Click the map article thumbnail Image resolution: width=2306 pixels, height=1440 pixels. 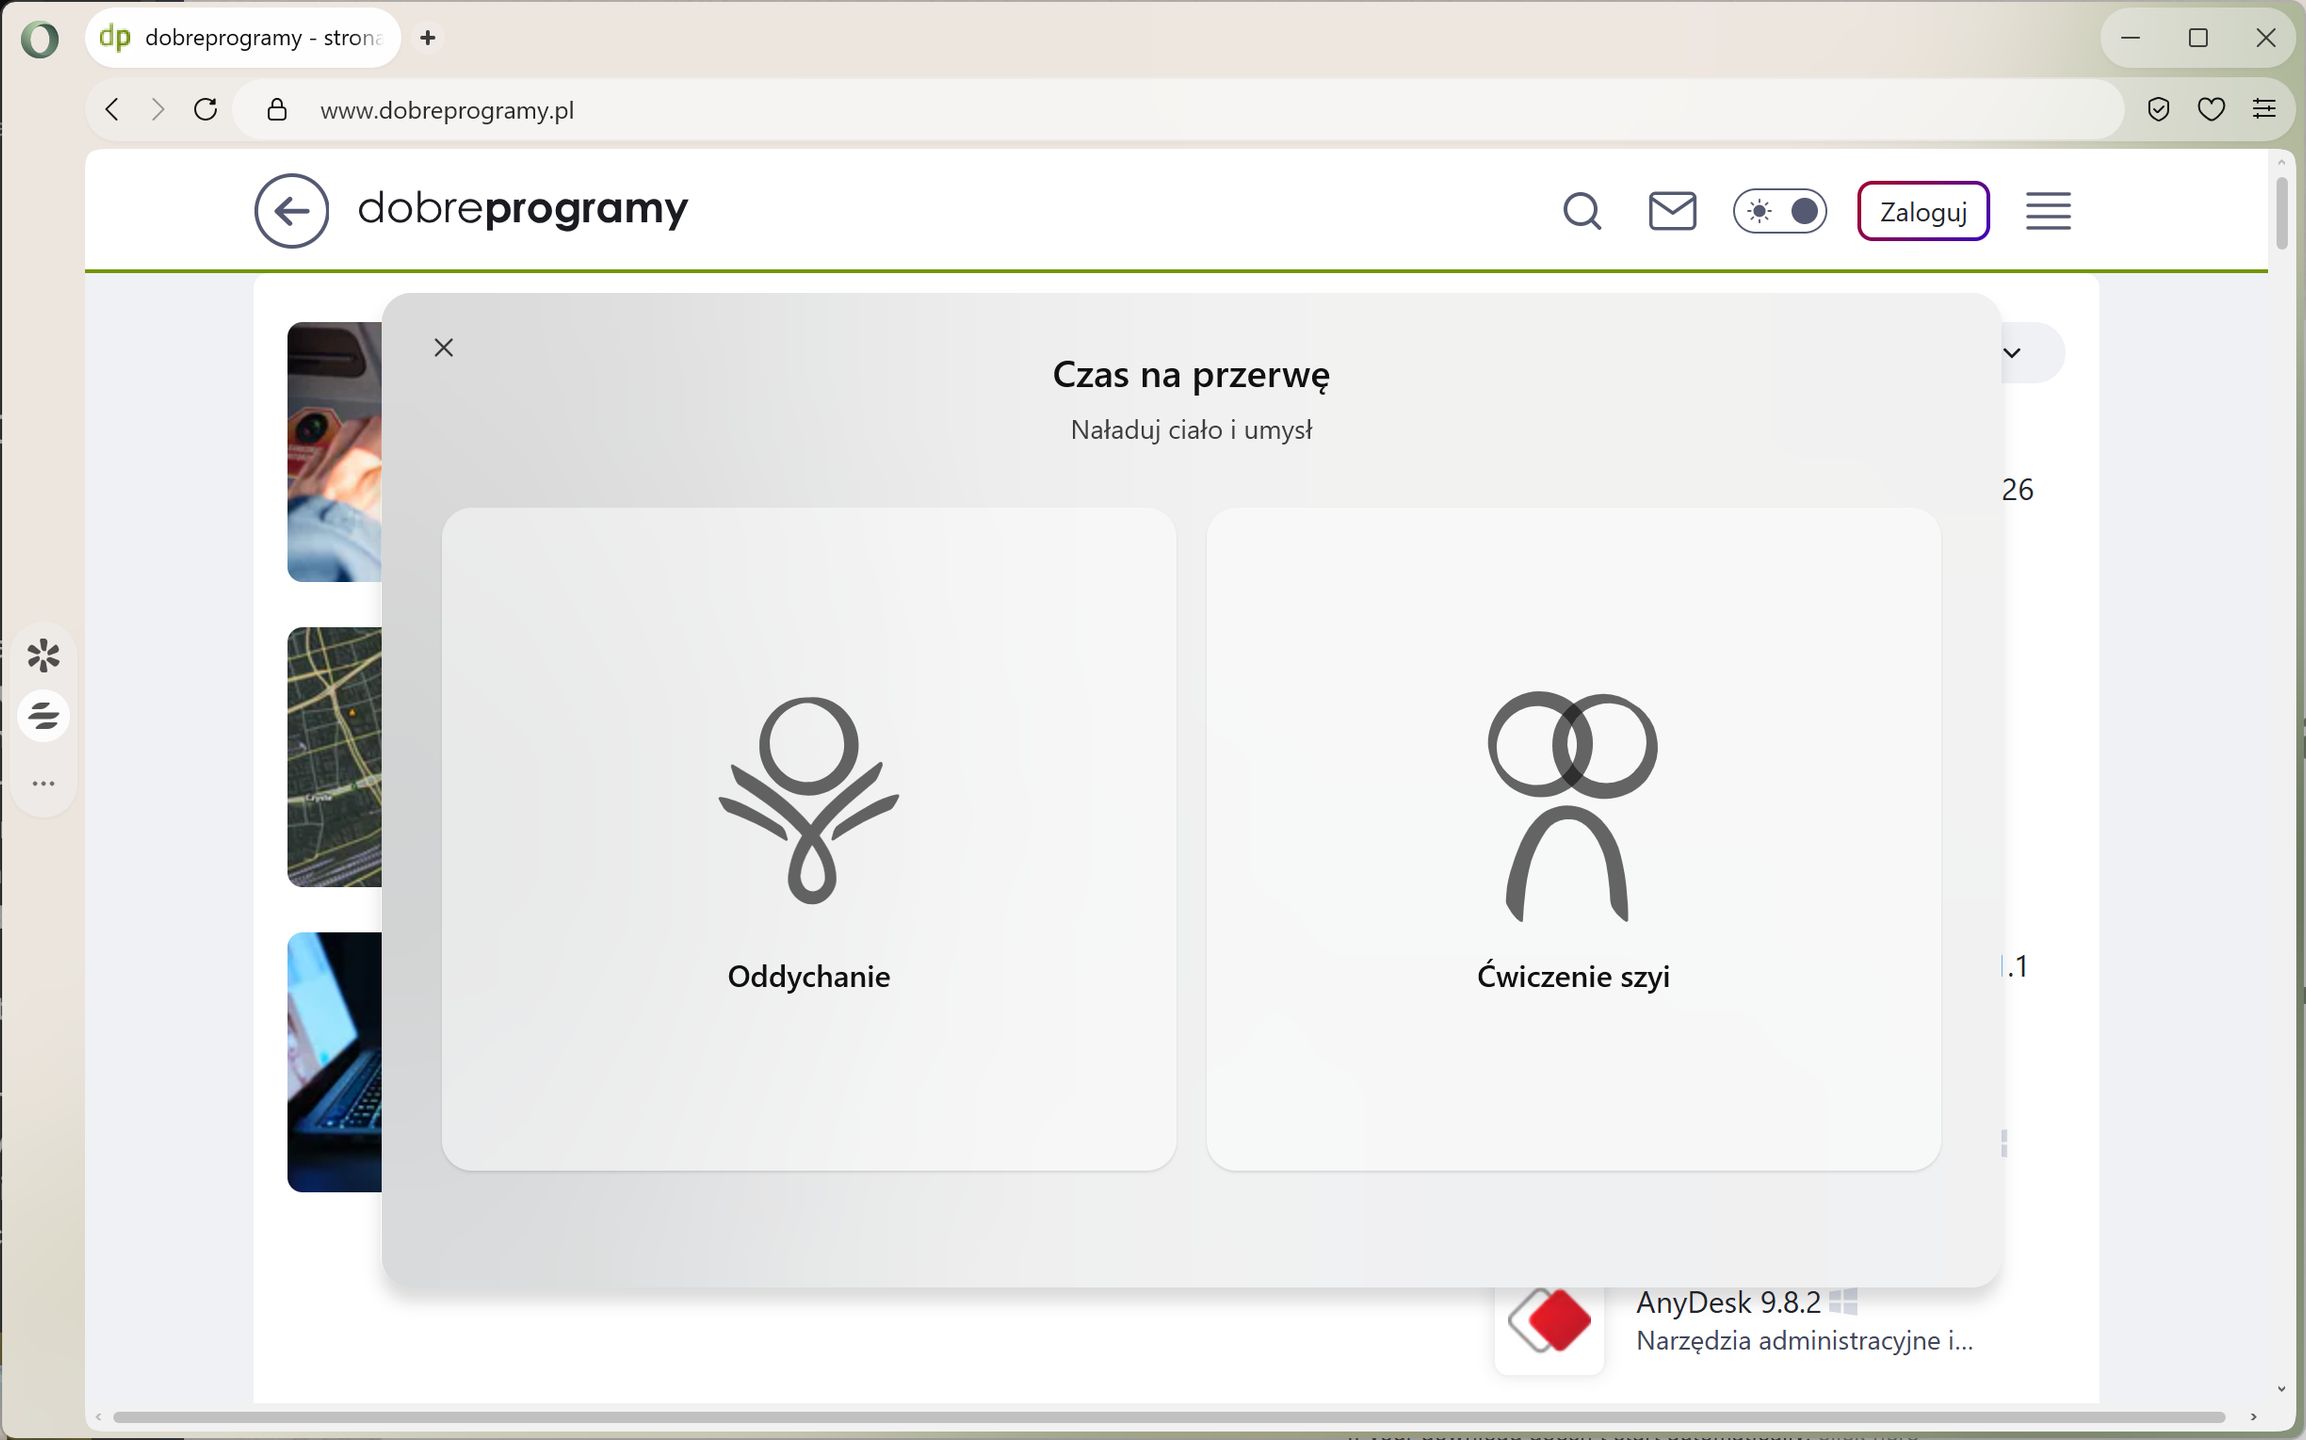[x=334, y=757]
